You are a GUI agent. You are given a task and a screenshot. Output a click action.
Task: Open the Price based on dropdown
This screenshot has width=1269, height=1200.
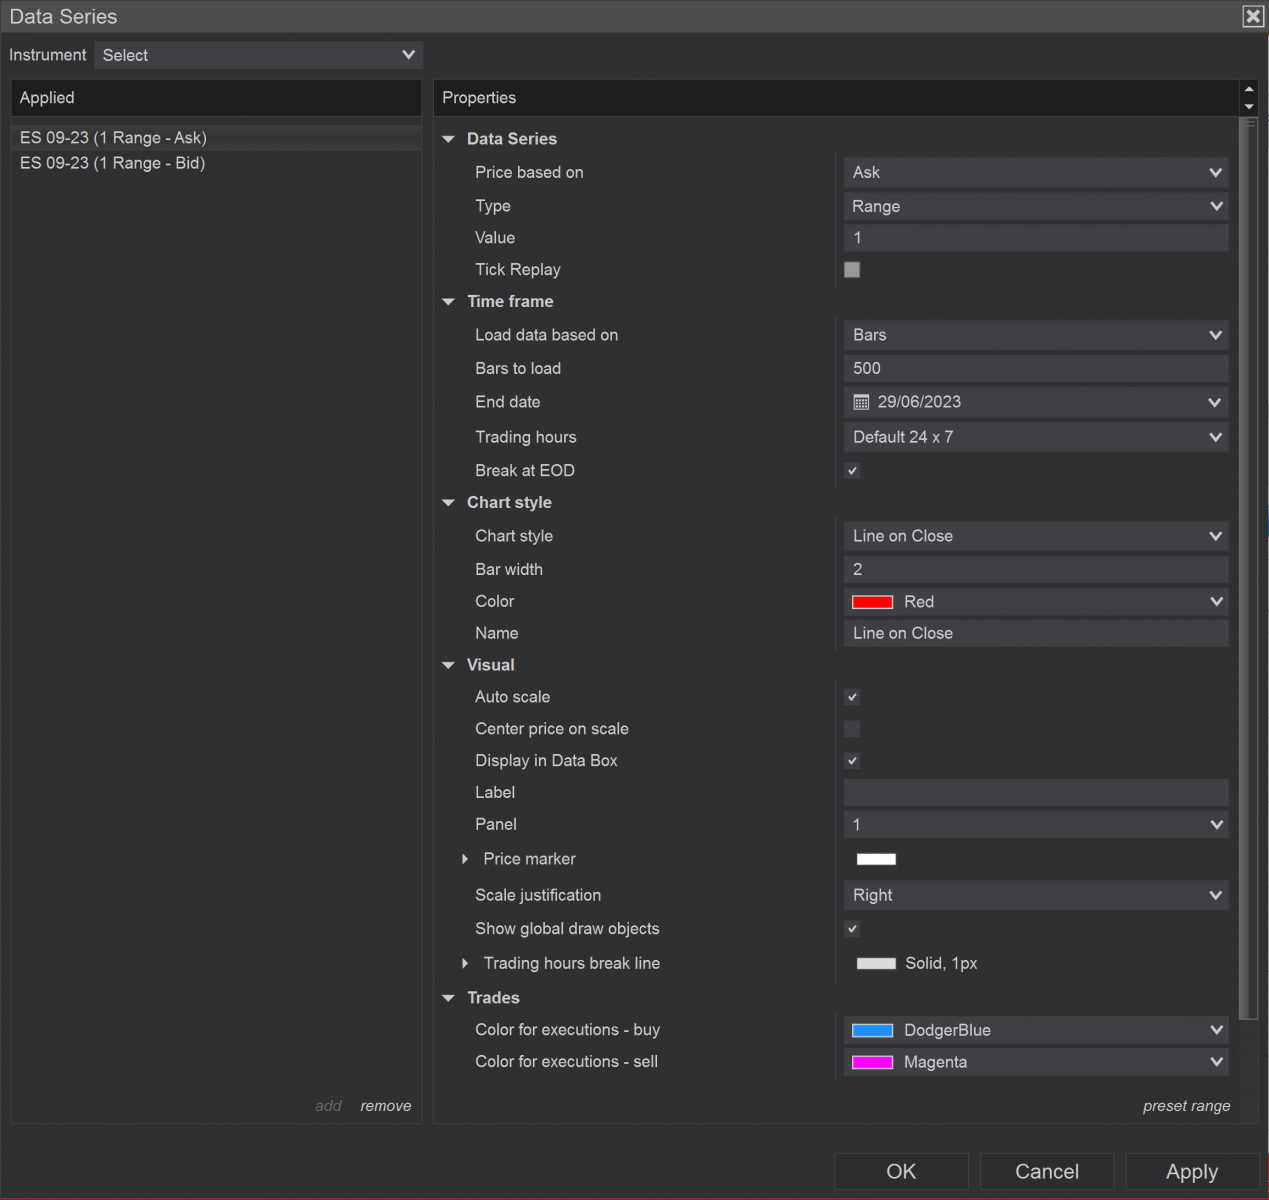pos(1035,173)
